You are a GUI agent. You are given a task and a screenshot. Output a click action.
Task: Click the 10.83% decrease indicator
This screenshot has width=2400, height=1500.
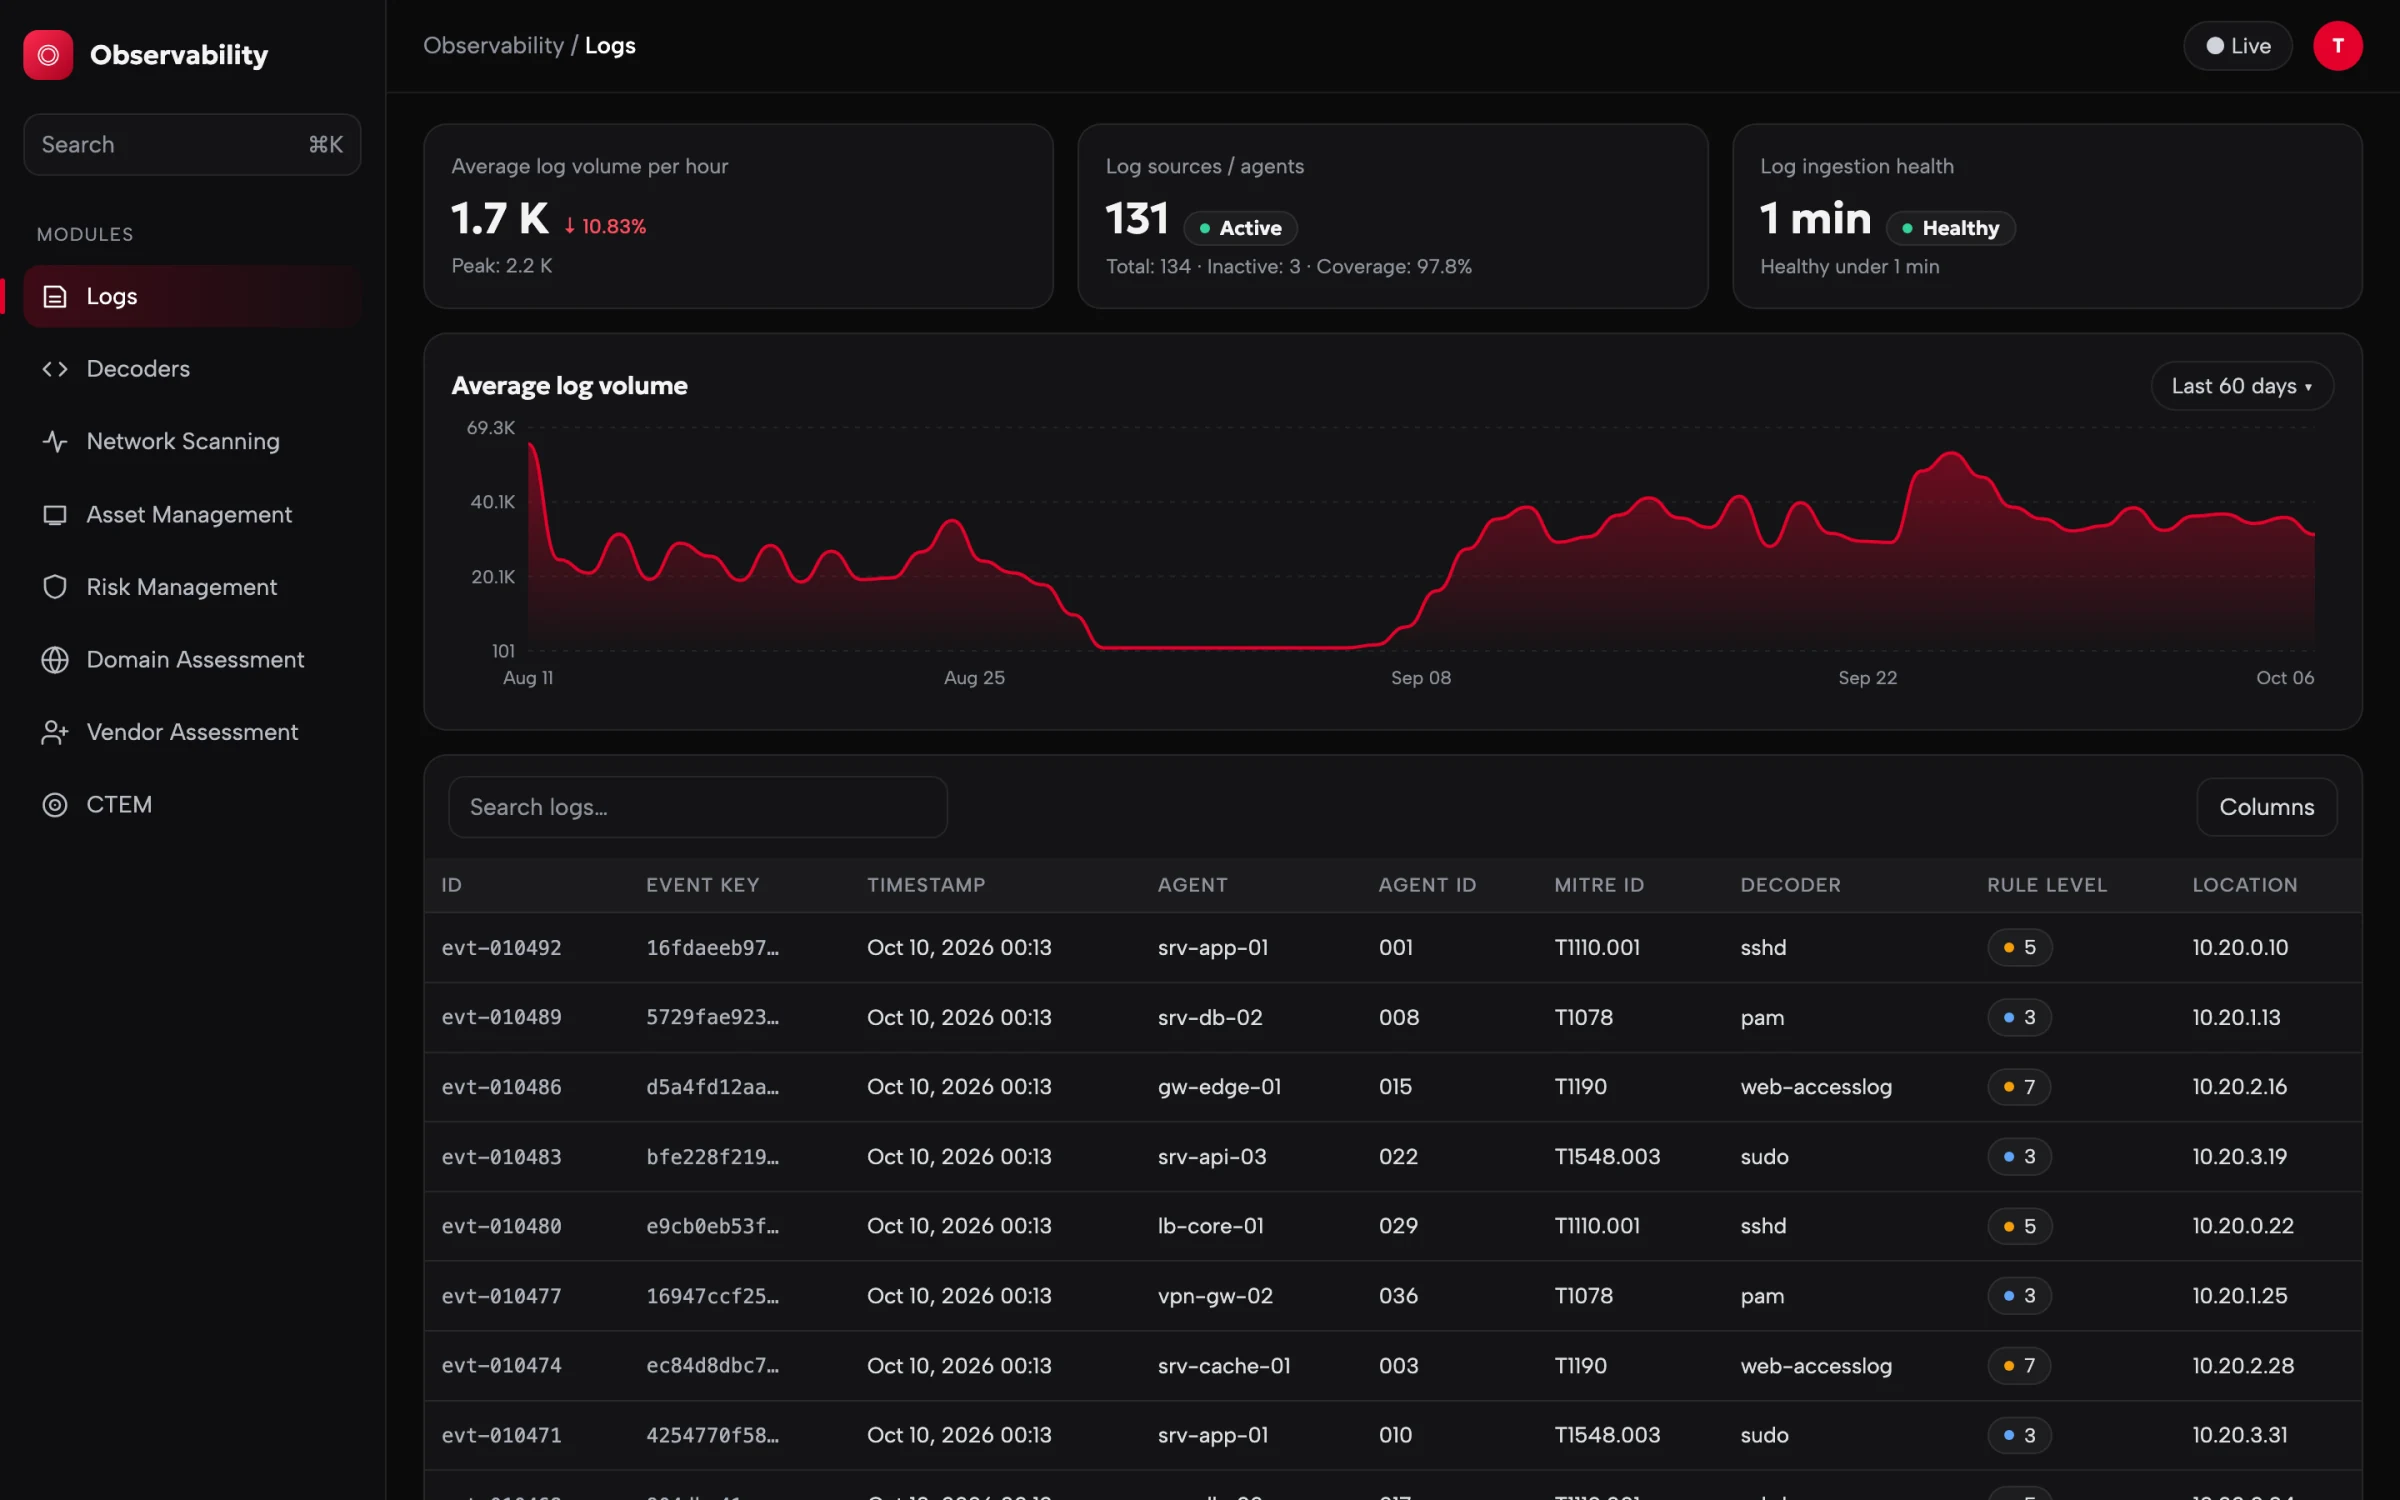tap(605, 227)
